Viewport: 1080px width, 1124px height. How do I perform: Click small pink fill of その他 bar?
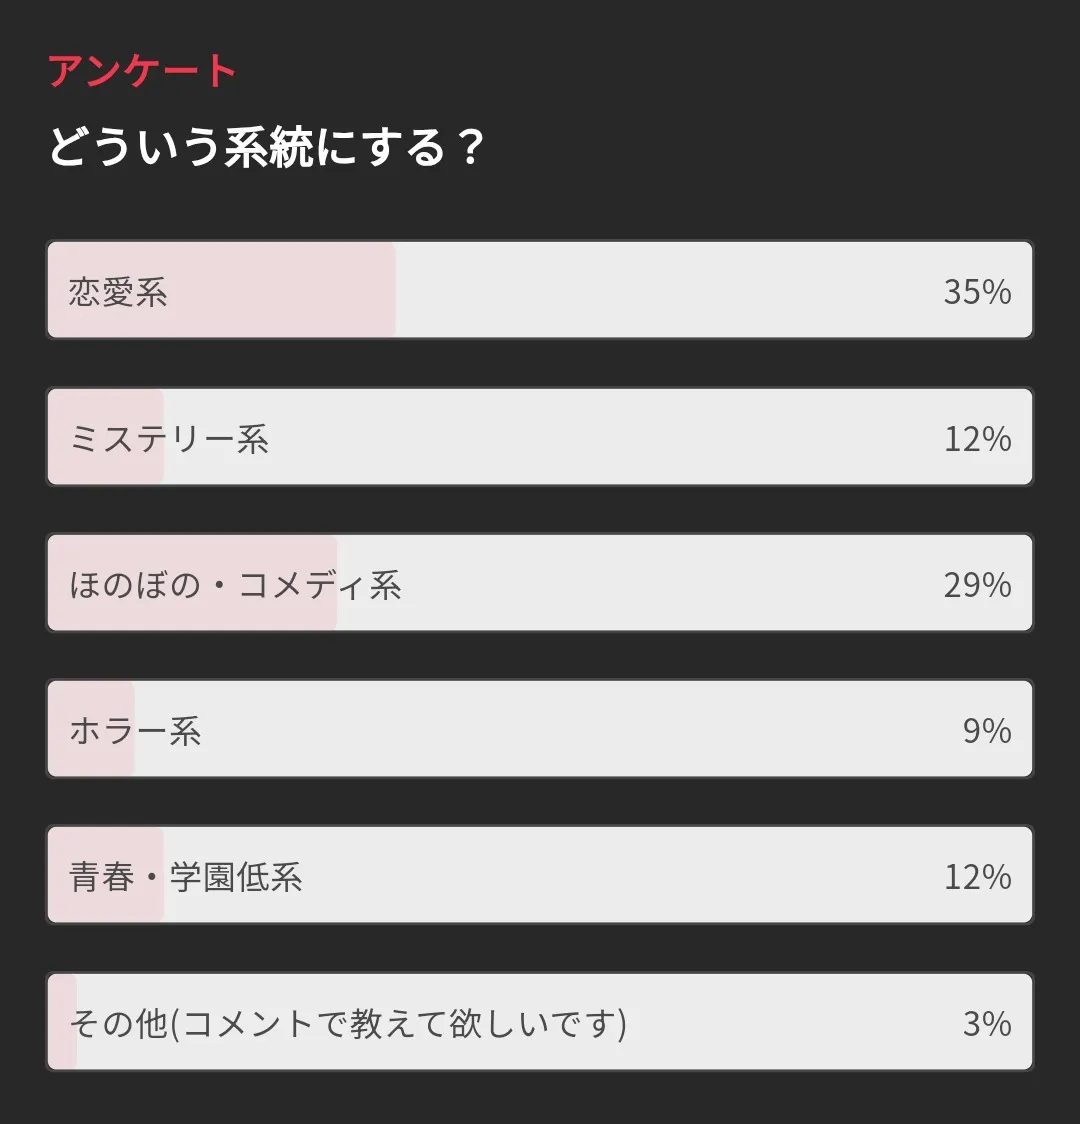click(x=62, y=1021)
